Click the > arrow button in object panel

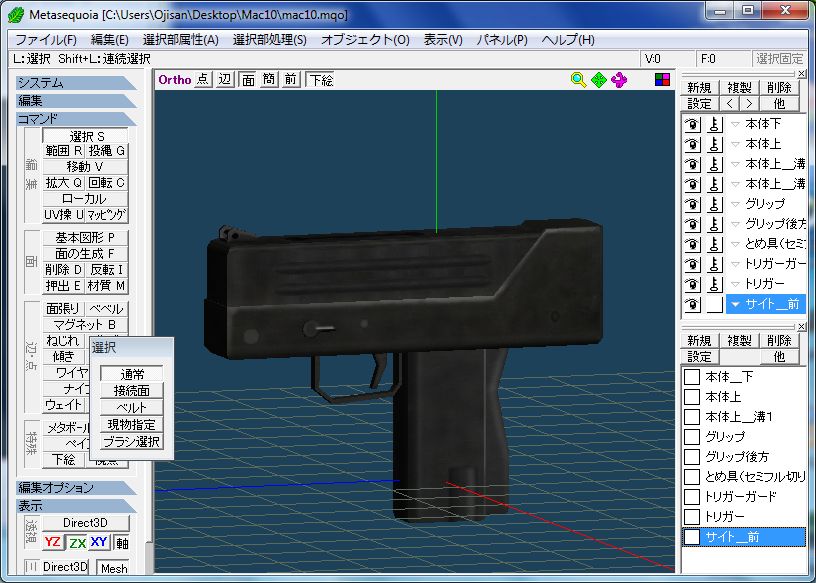[x=749, y=104]
